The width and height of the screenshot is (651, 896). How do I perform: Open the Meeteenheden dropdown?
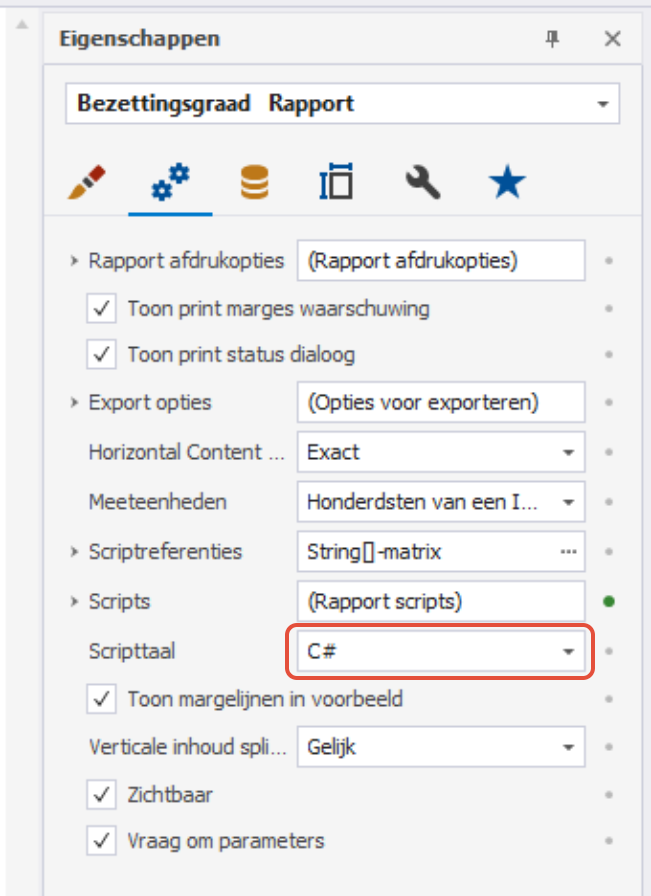click(441, 502)
